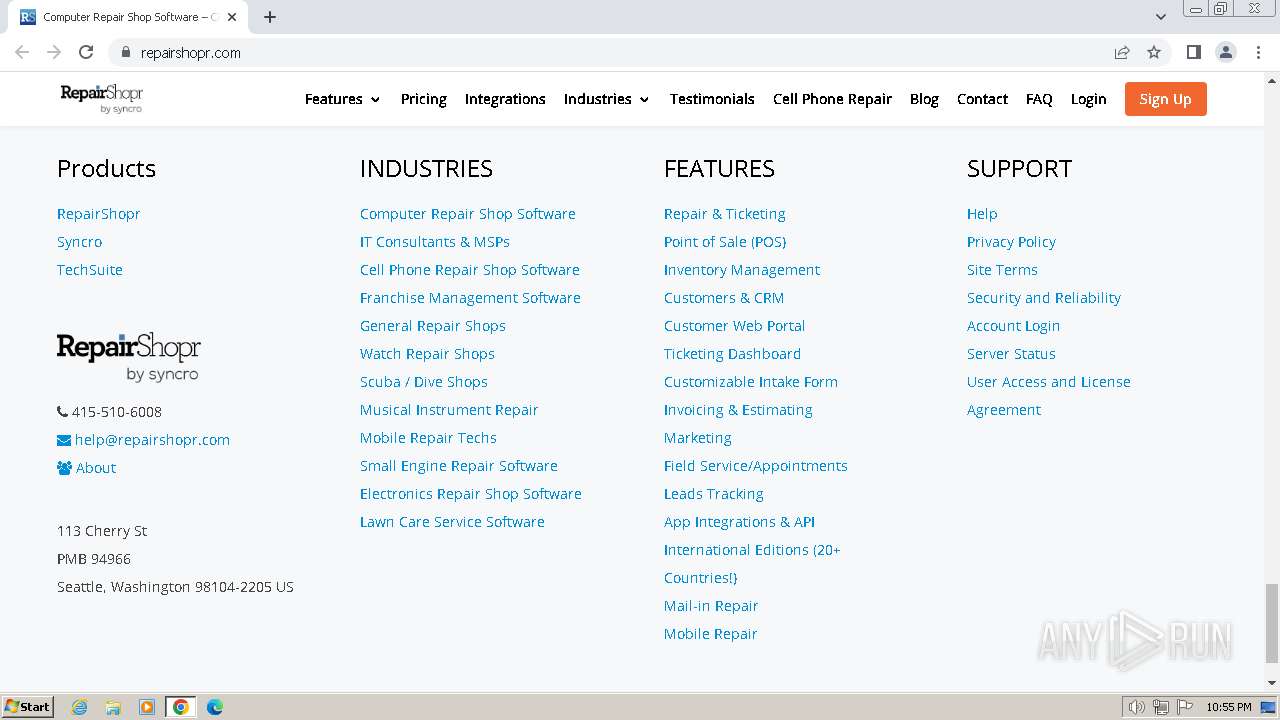Open media player icon in taskbar
This screenshot has width=1280, height=720.
tap(147, 706)
